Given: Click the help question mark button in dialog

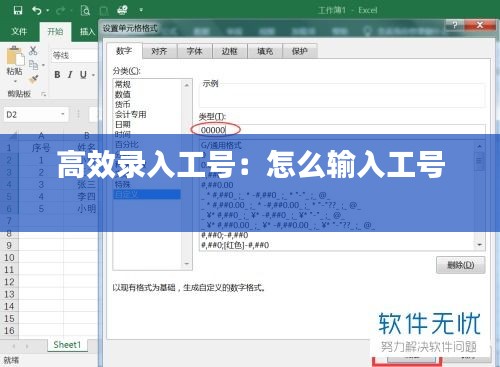Looking at the screenshot, I should 454,24.
